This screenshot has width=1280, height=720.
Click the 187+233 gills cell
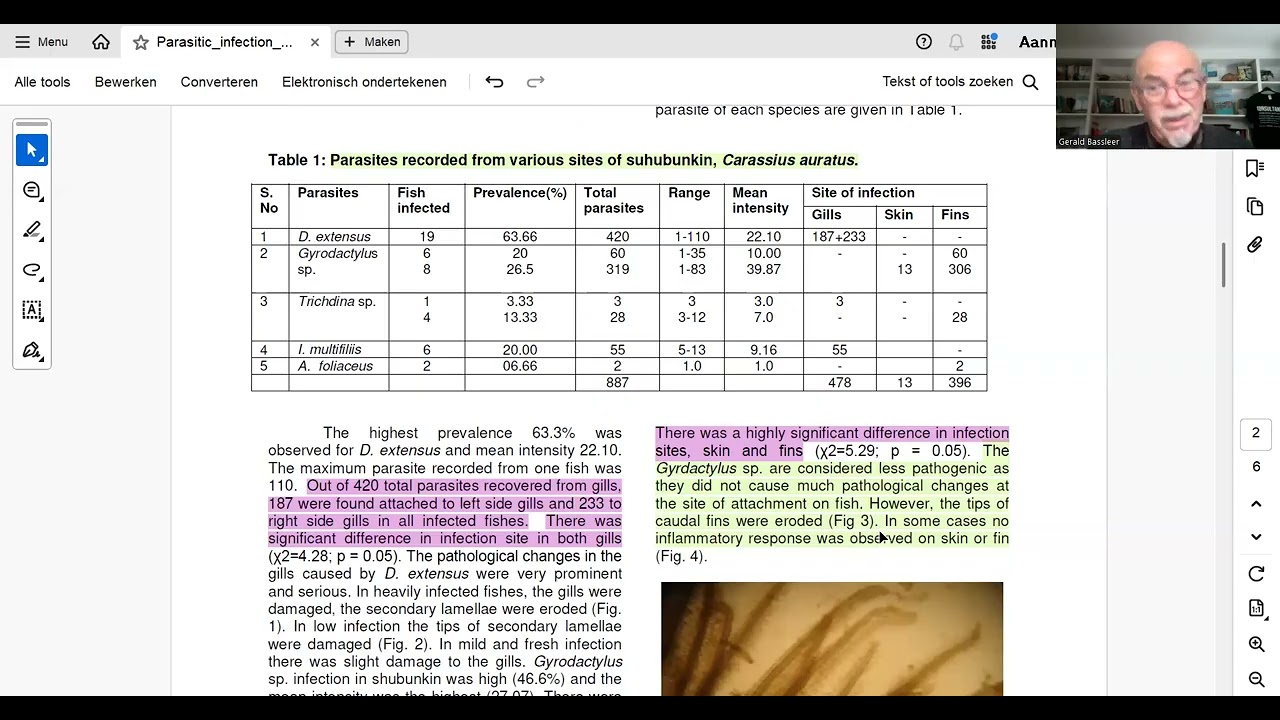pos(839,237)
